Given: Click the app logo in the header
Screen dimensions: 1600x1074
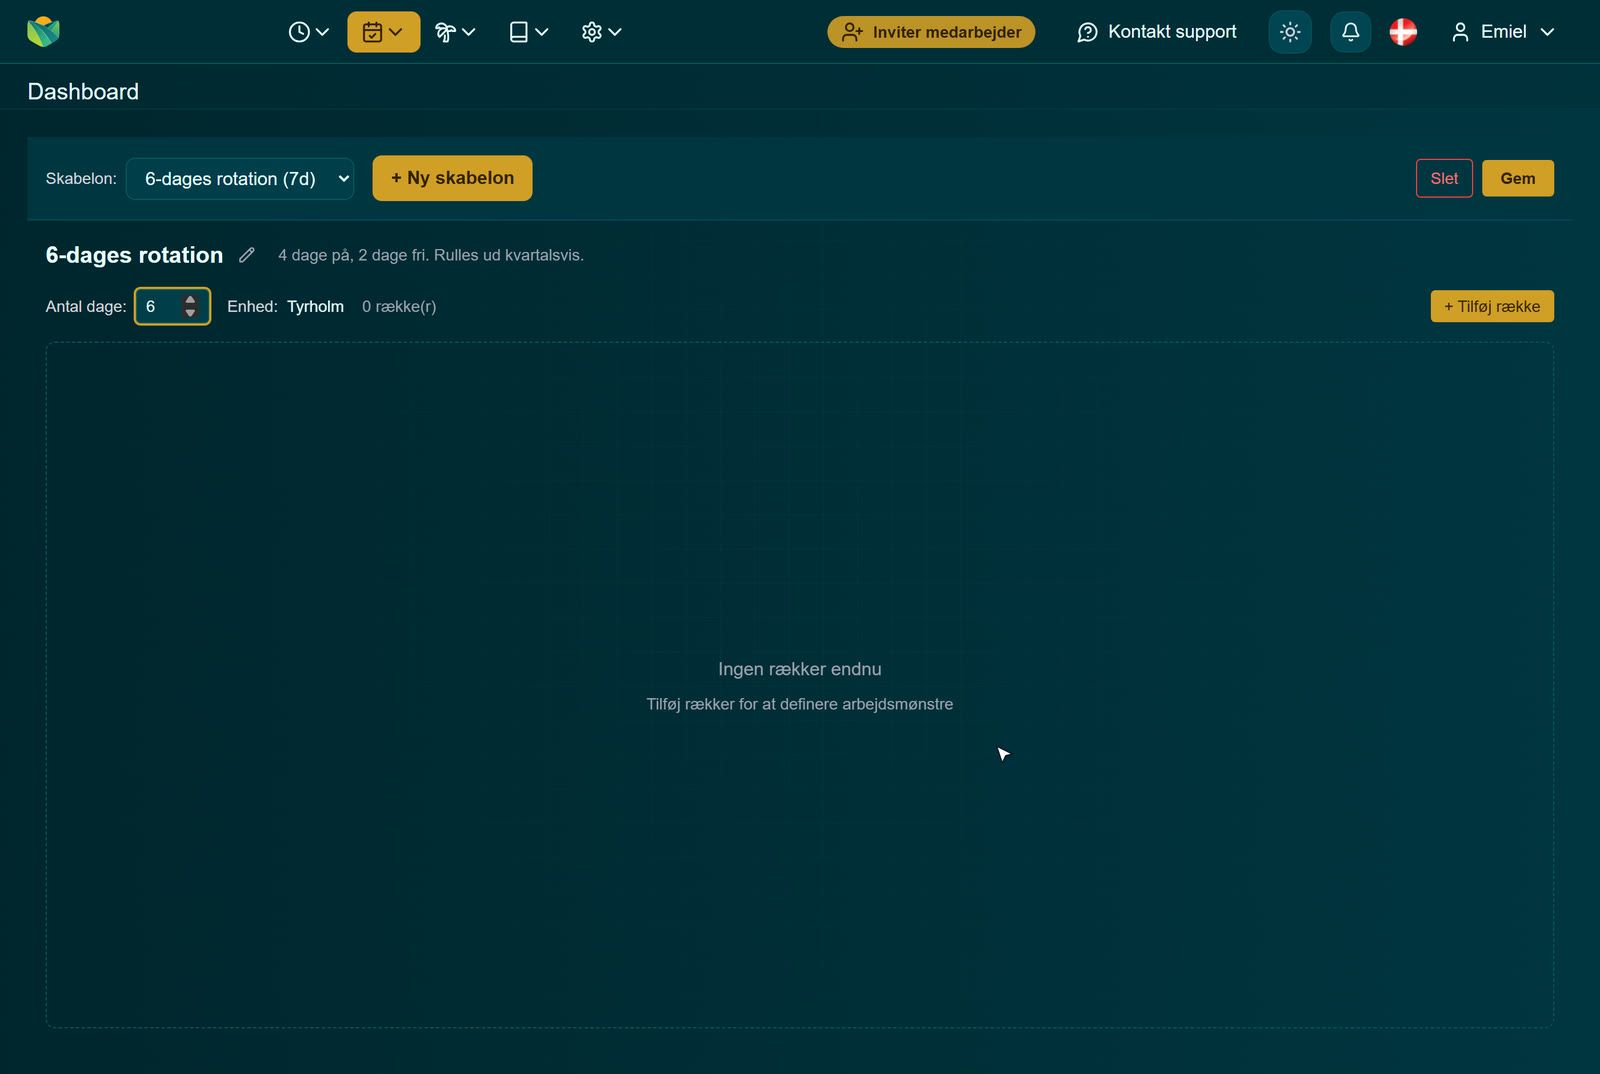Looking at the screenshot, I should coord(43,32).
